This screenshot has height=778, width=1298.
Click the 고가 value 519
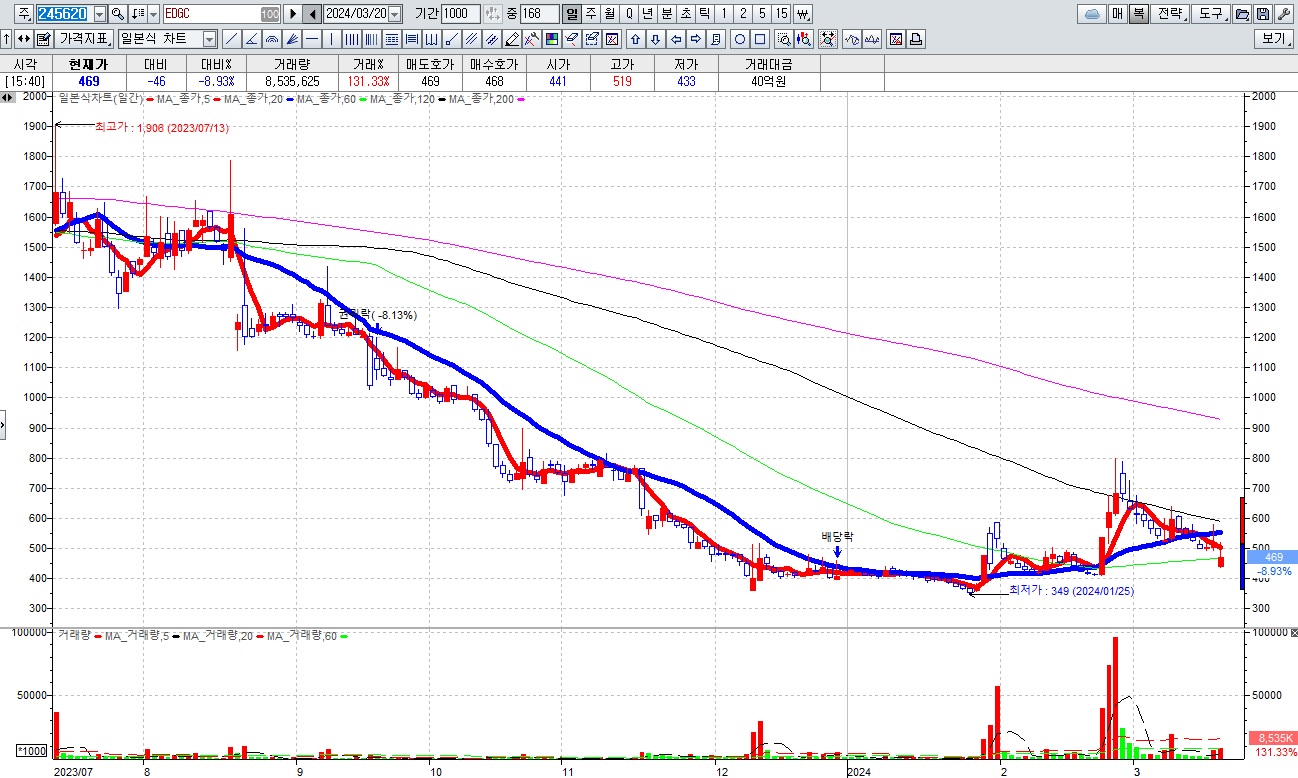pyautogui.click(x=621, y=81)
